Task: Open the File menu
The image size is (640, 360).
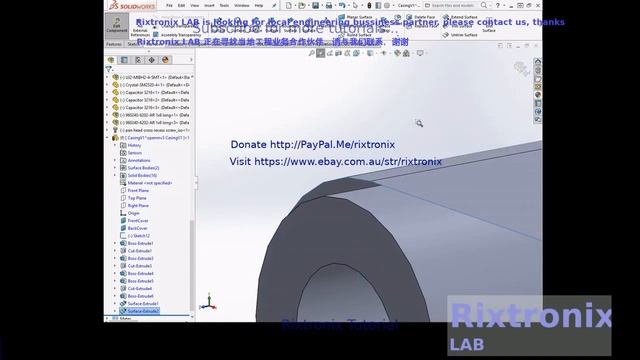Action: pos(169,6)
